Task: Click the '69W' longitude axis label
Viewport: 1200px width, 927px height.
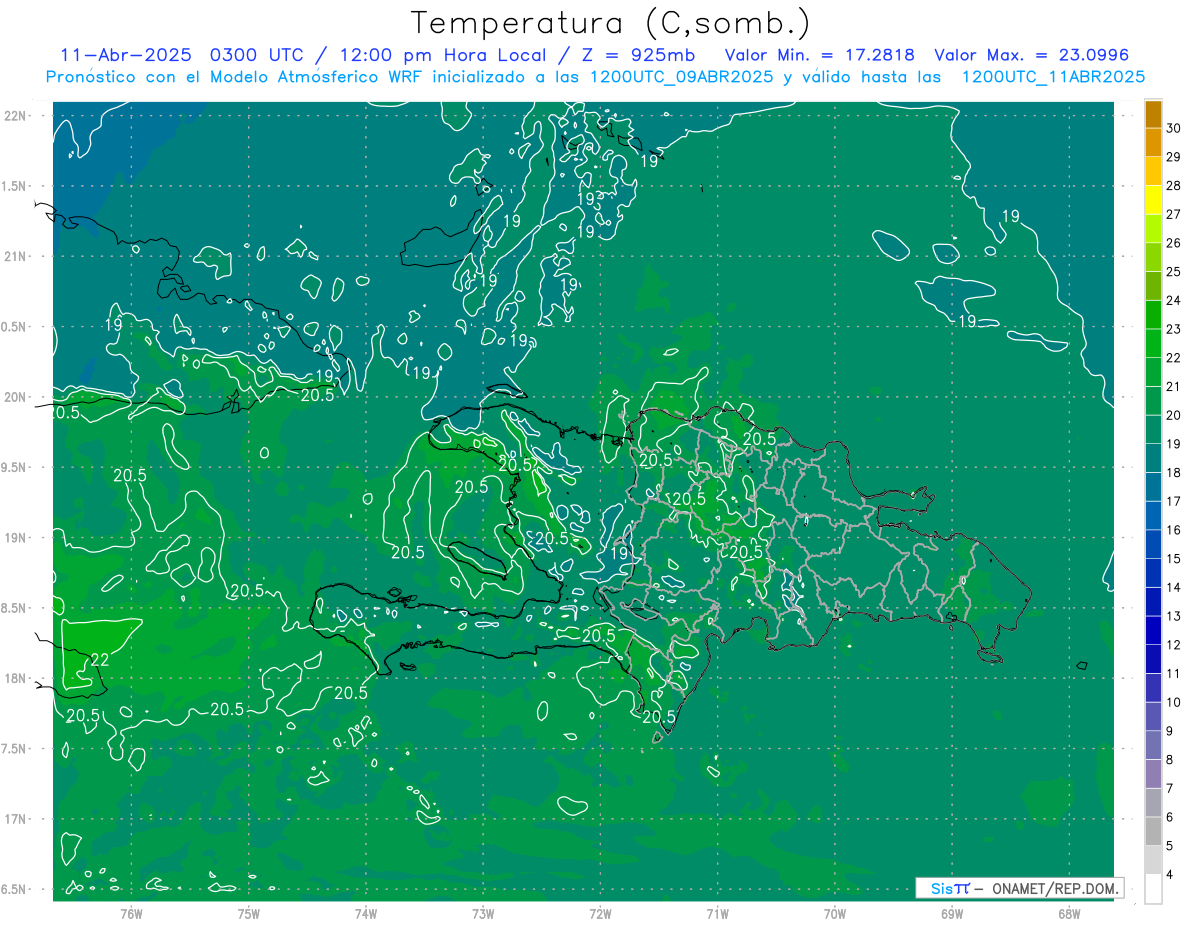Action: (952, 913)
